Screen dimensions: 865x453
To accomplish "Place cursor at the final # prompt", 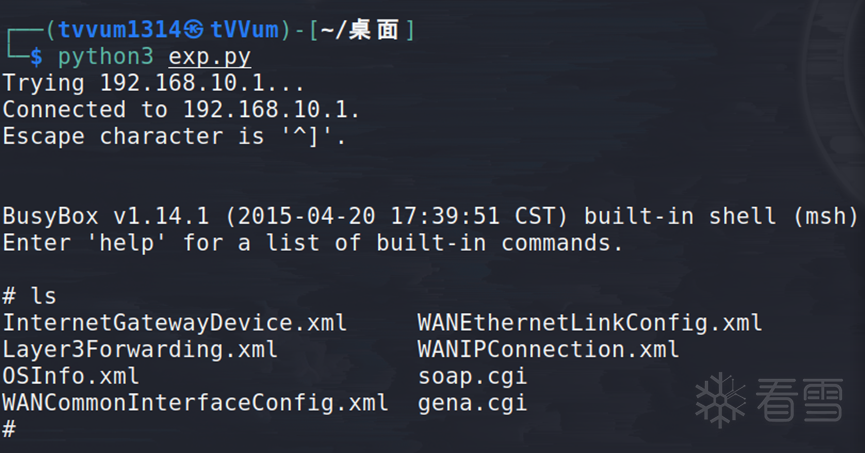I will coord(9,429).
